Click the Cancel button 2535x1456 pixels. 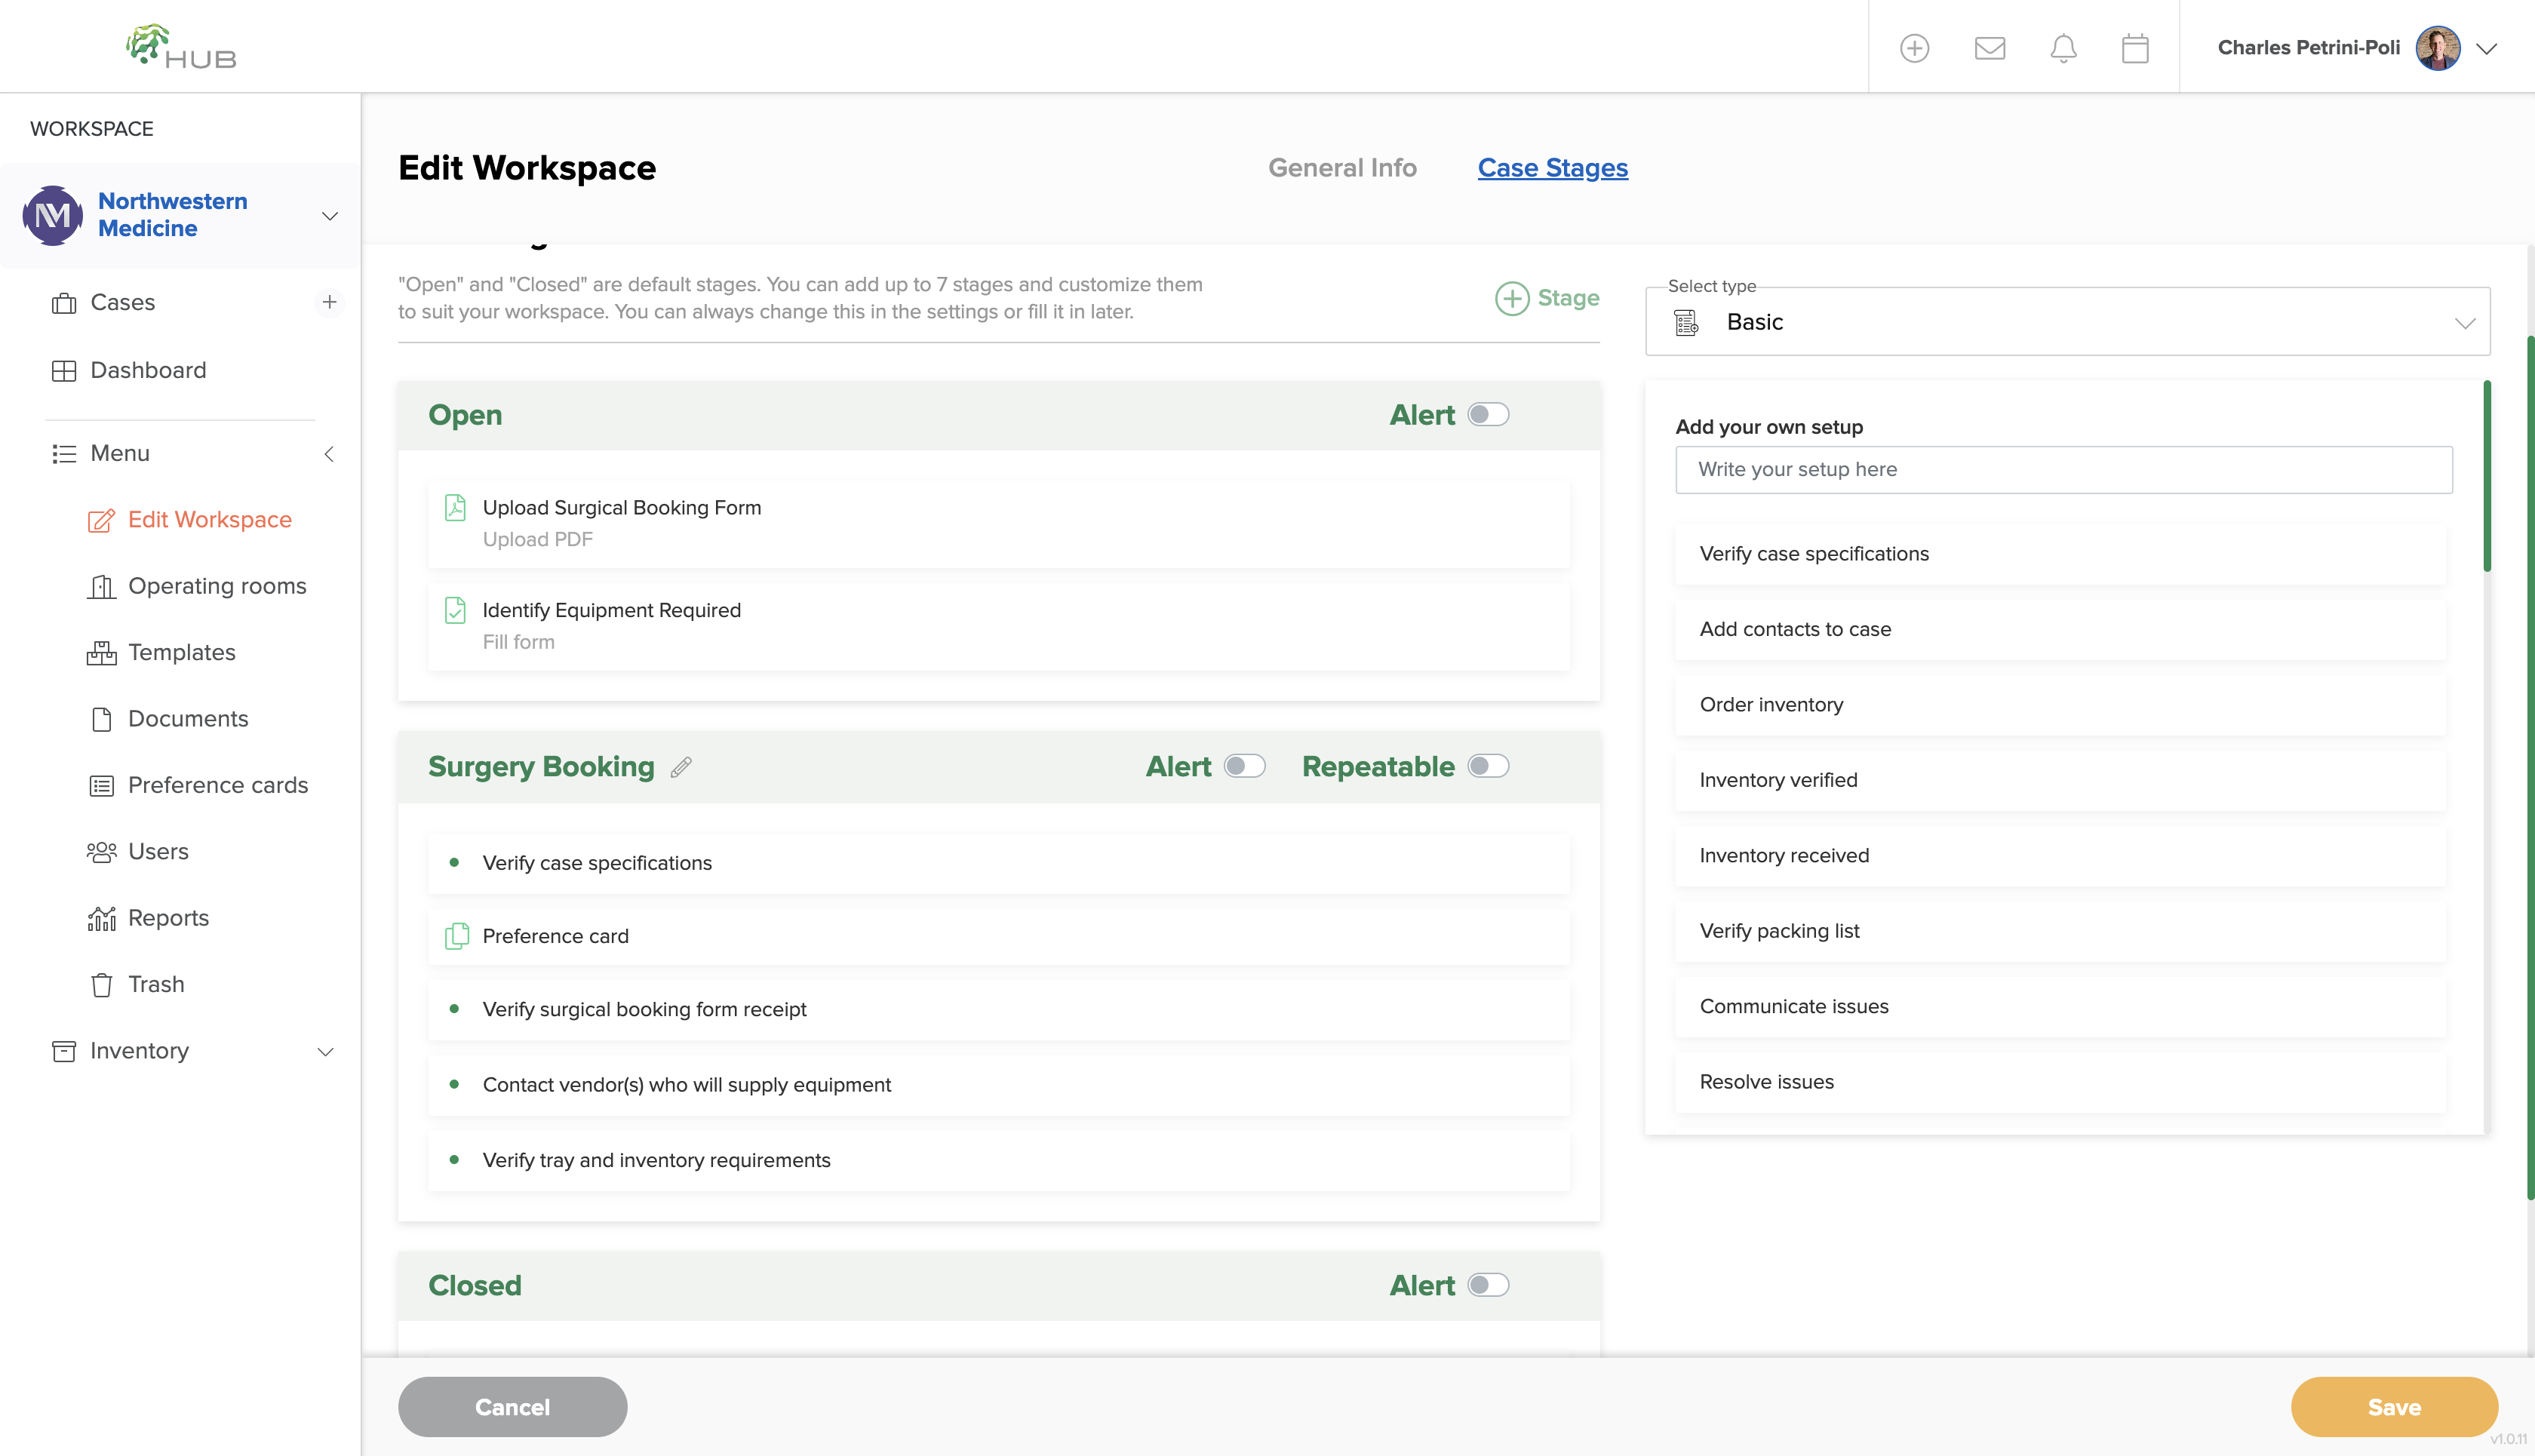[512, 1407]
